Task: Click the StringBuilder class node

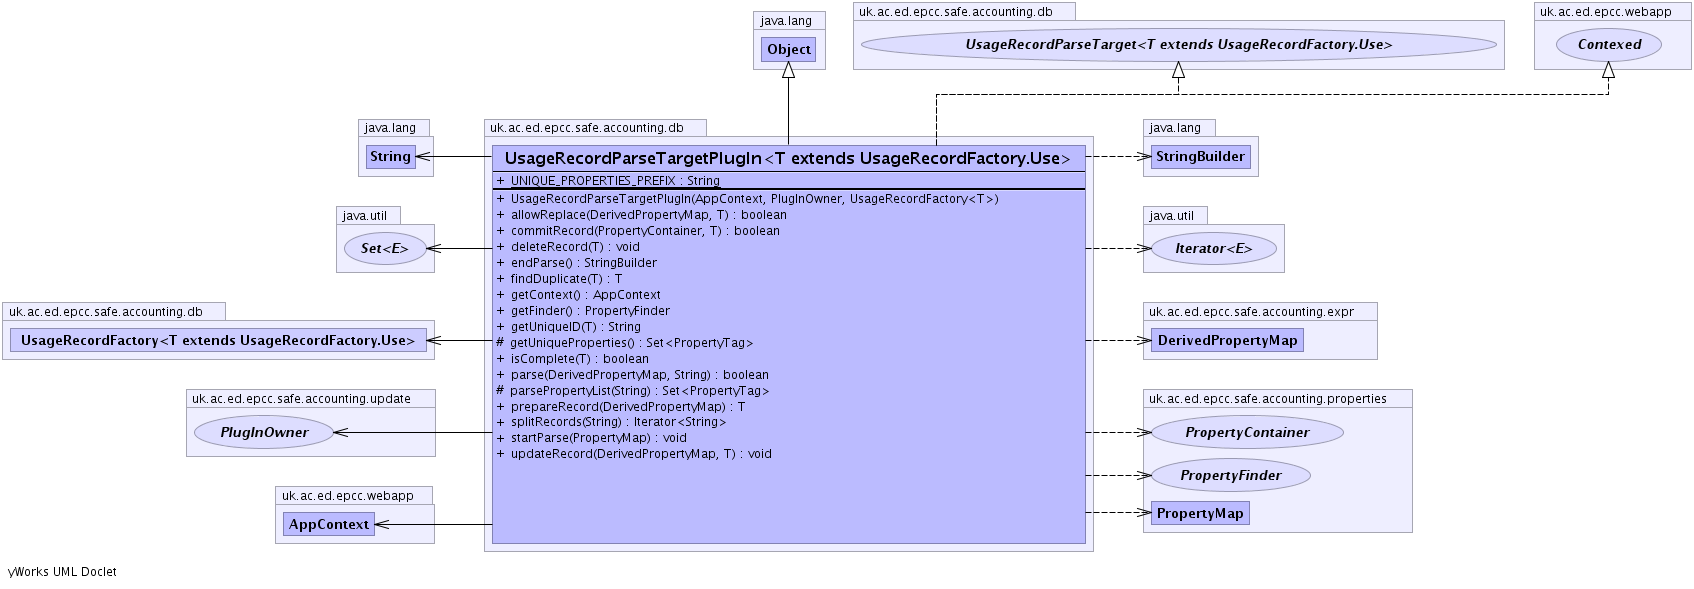Action: (x=1200, y=157)
